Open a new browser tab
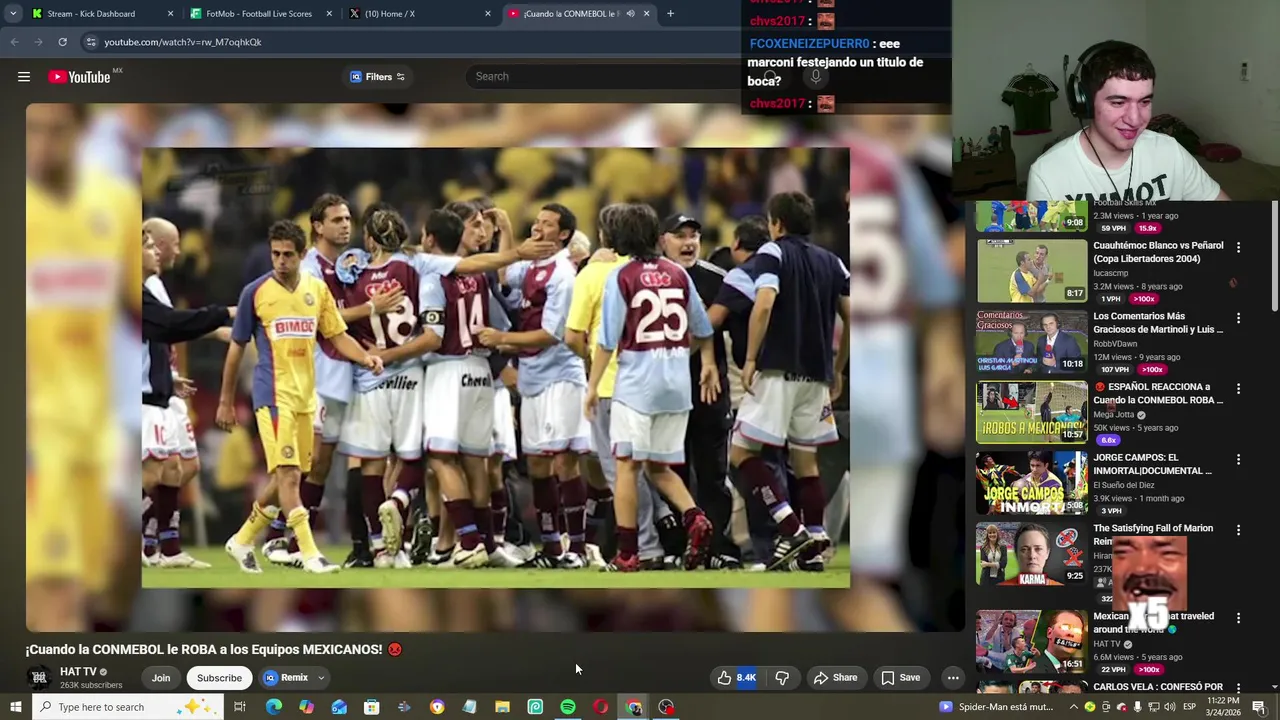Viewport: 1280px width, 720px height. (670, 14)
